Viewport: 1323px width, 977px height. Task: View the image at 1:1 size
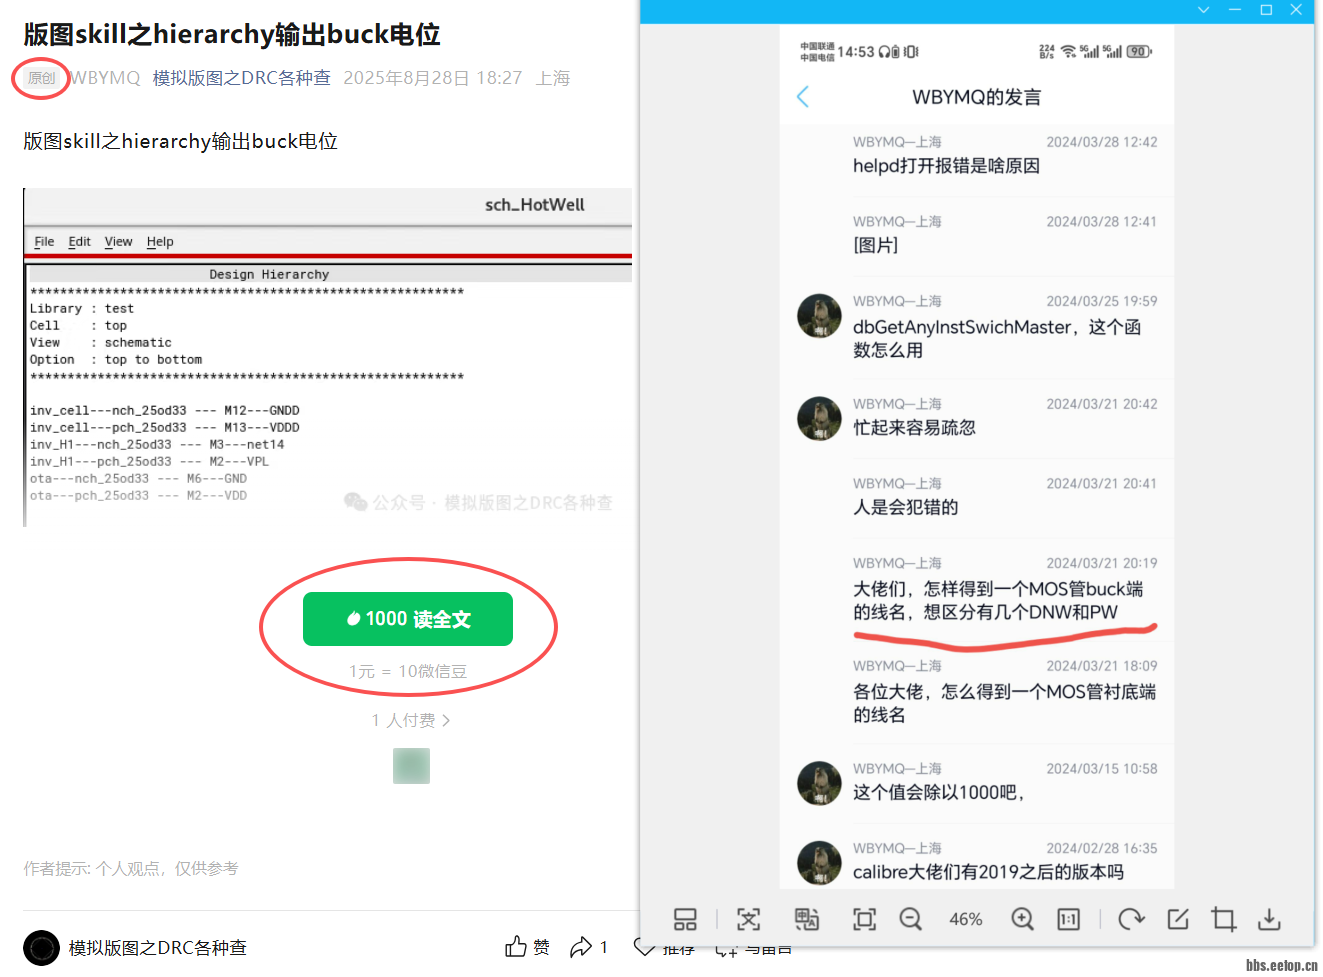click(x=1068, y=919)
